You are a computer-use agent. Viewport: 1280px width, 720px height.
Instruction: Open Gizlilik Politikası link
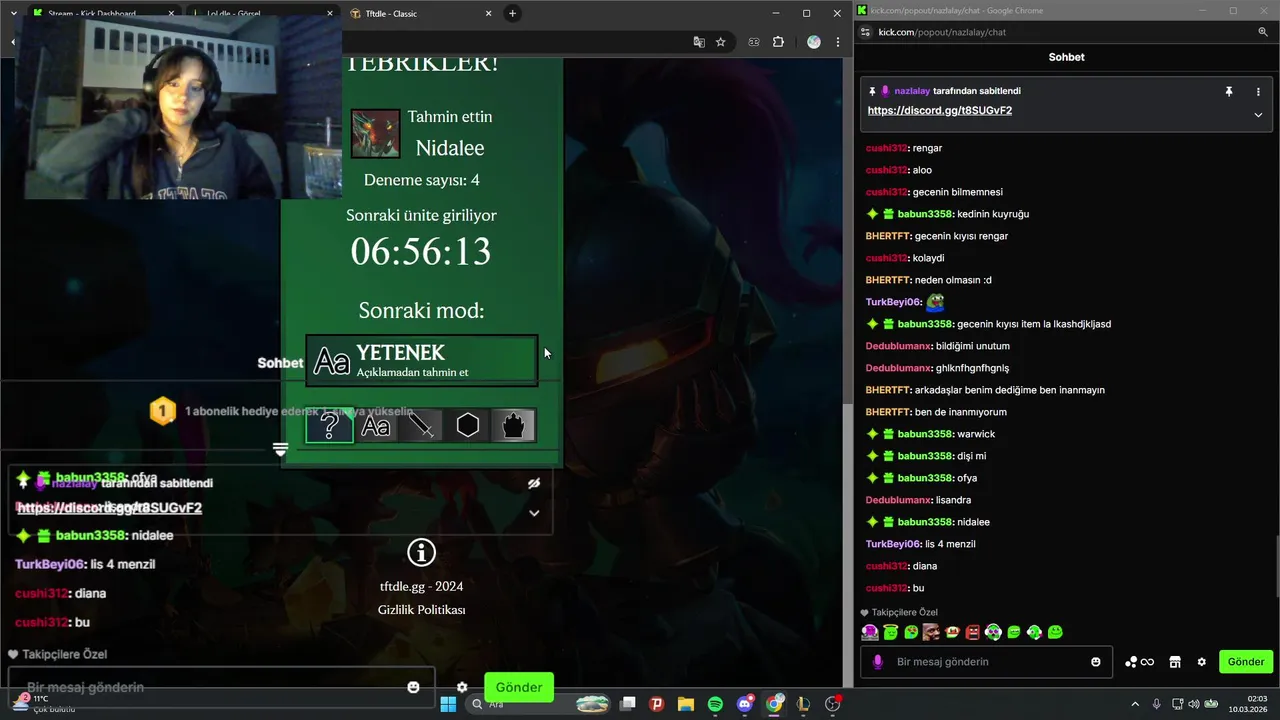click(x=422, y=610)
